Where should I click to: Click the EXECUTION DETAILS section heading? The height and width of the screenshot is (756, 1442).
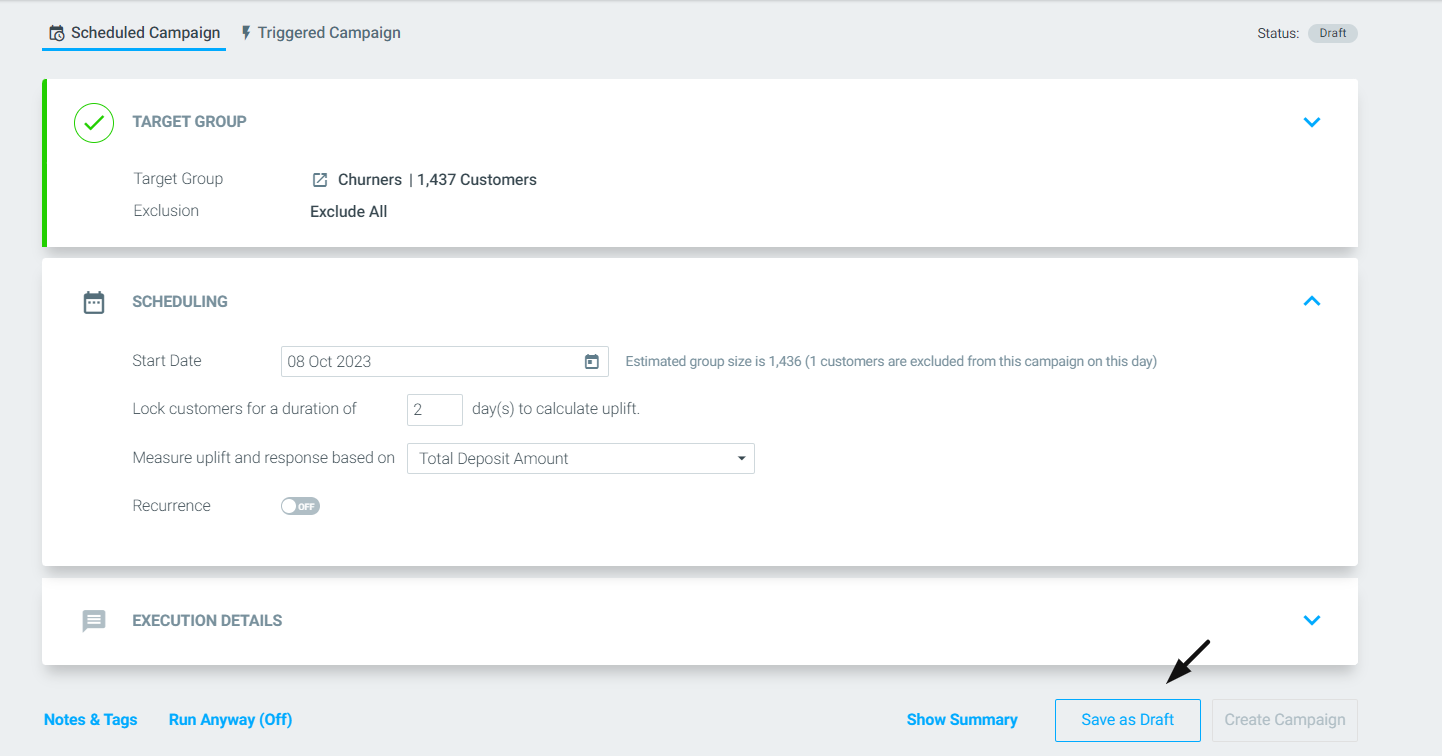point(207,621)
